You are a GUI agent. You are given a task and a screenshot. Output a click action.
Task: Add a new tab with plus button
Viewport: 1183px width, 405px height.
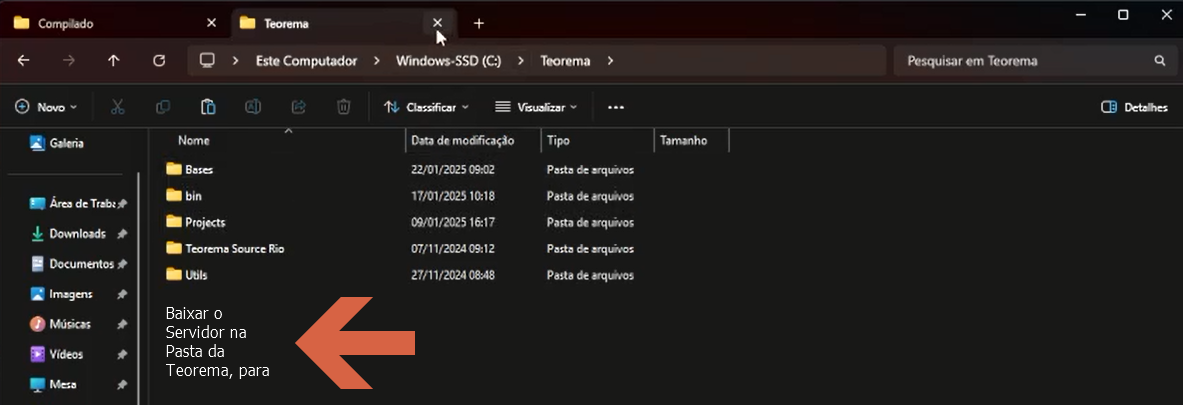(x=478, y=23)
